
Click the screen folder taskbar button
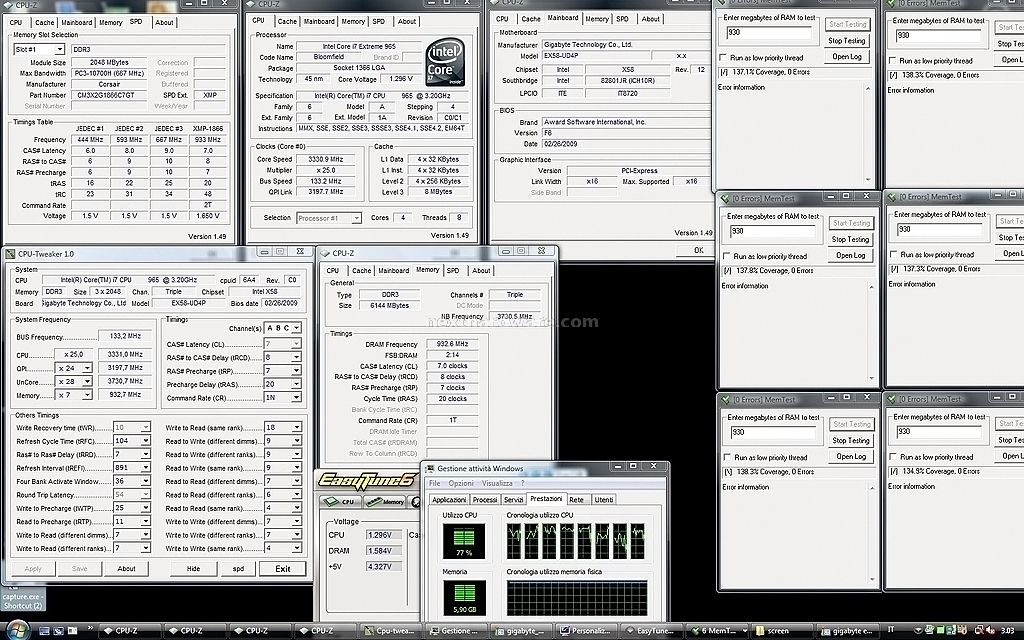click(x=780, y=631)
